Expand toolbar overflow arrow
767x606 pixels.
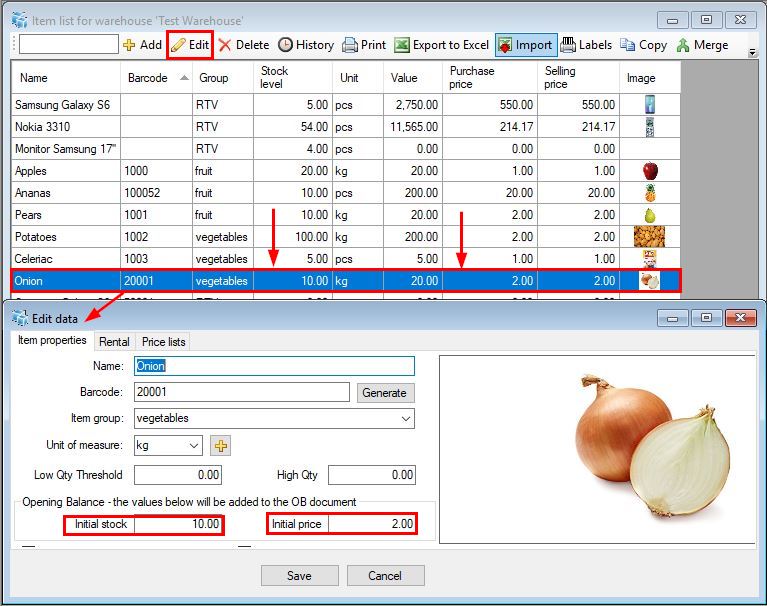pos(752,52)
